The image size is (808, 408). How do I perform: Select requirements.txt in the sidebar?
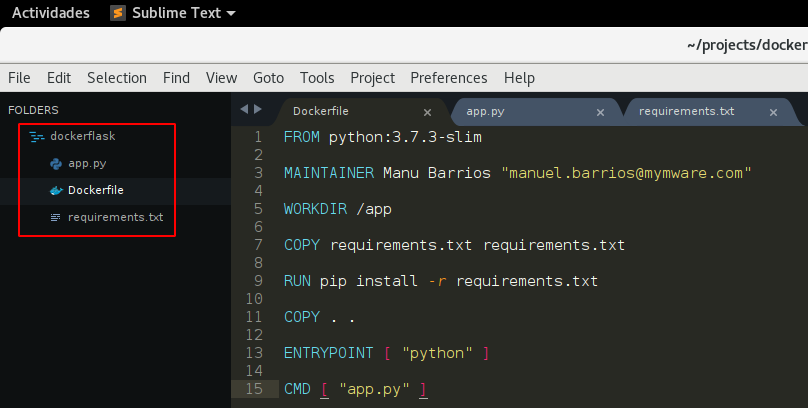(x=115, y=217)
